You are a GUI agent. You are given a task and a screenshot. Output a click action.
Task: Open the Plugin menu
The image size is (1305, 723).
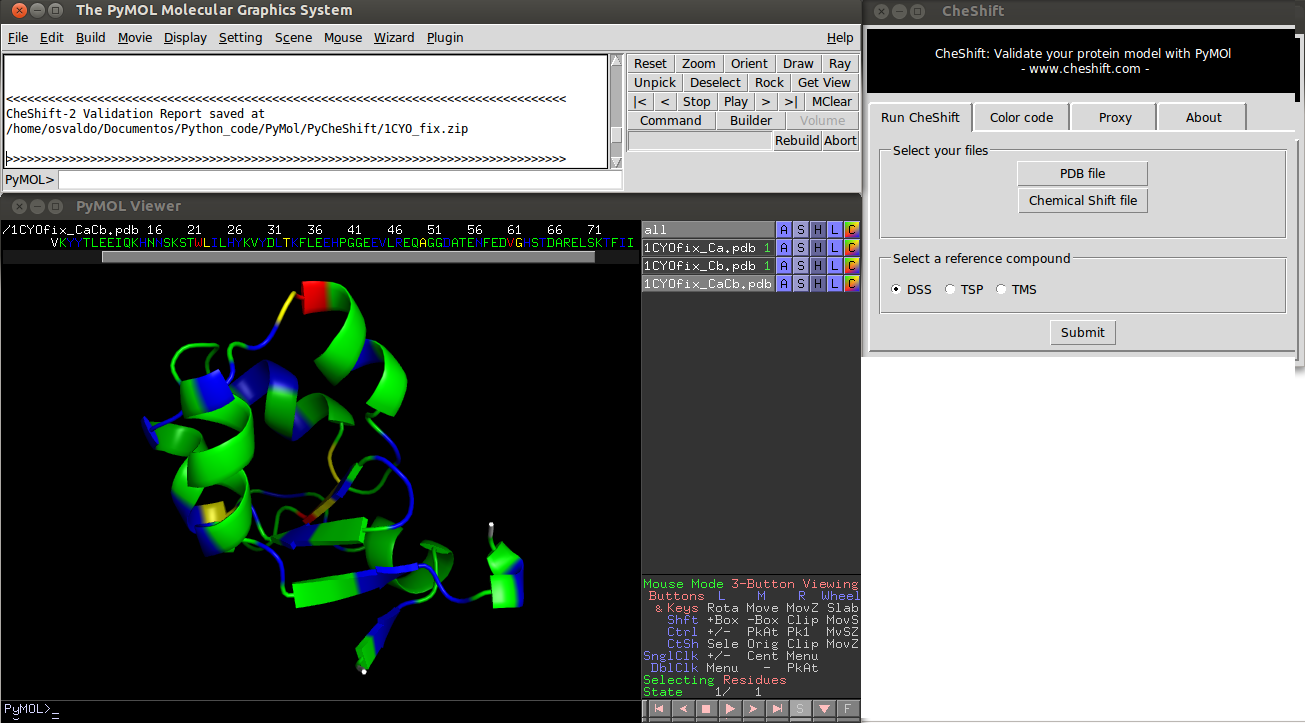[x=445, y=38]
